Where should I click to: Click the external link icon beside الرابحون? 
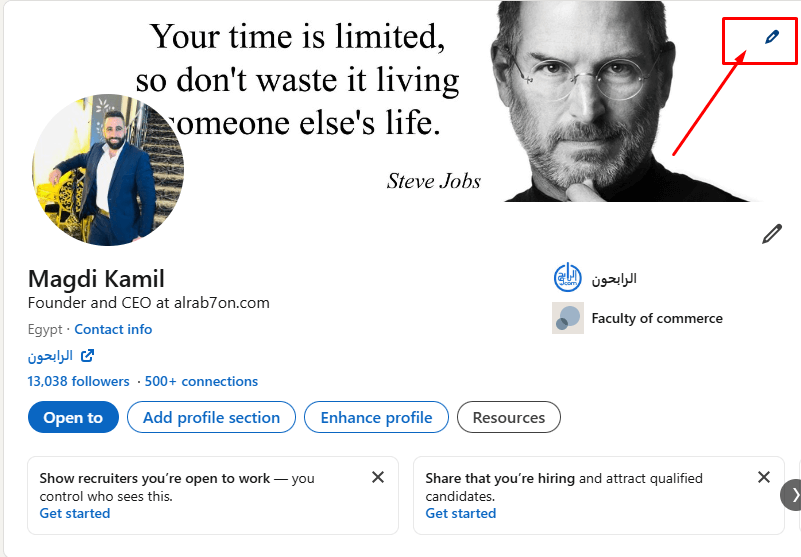coord(88,355)
